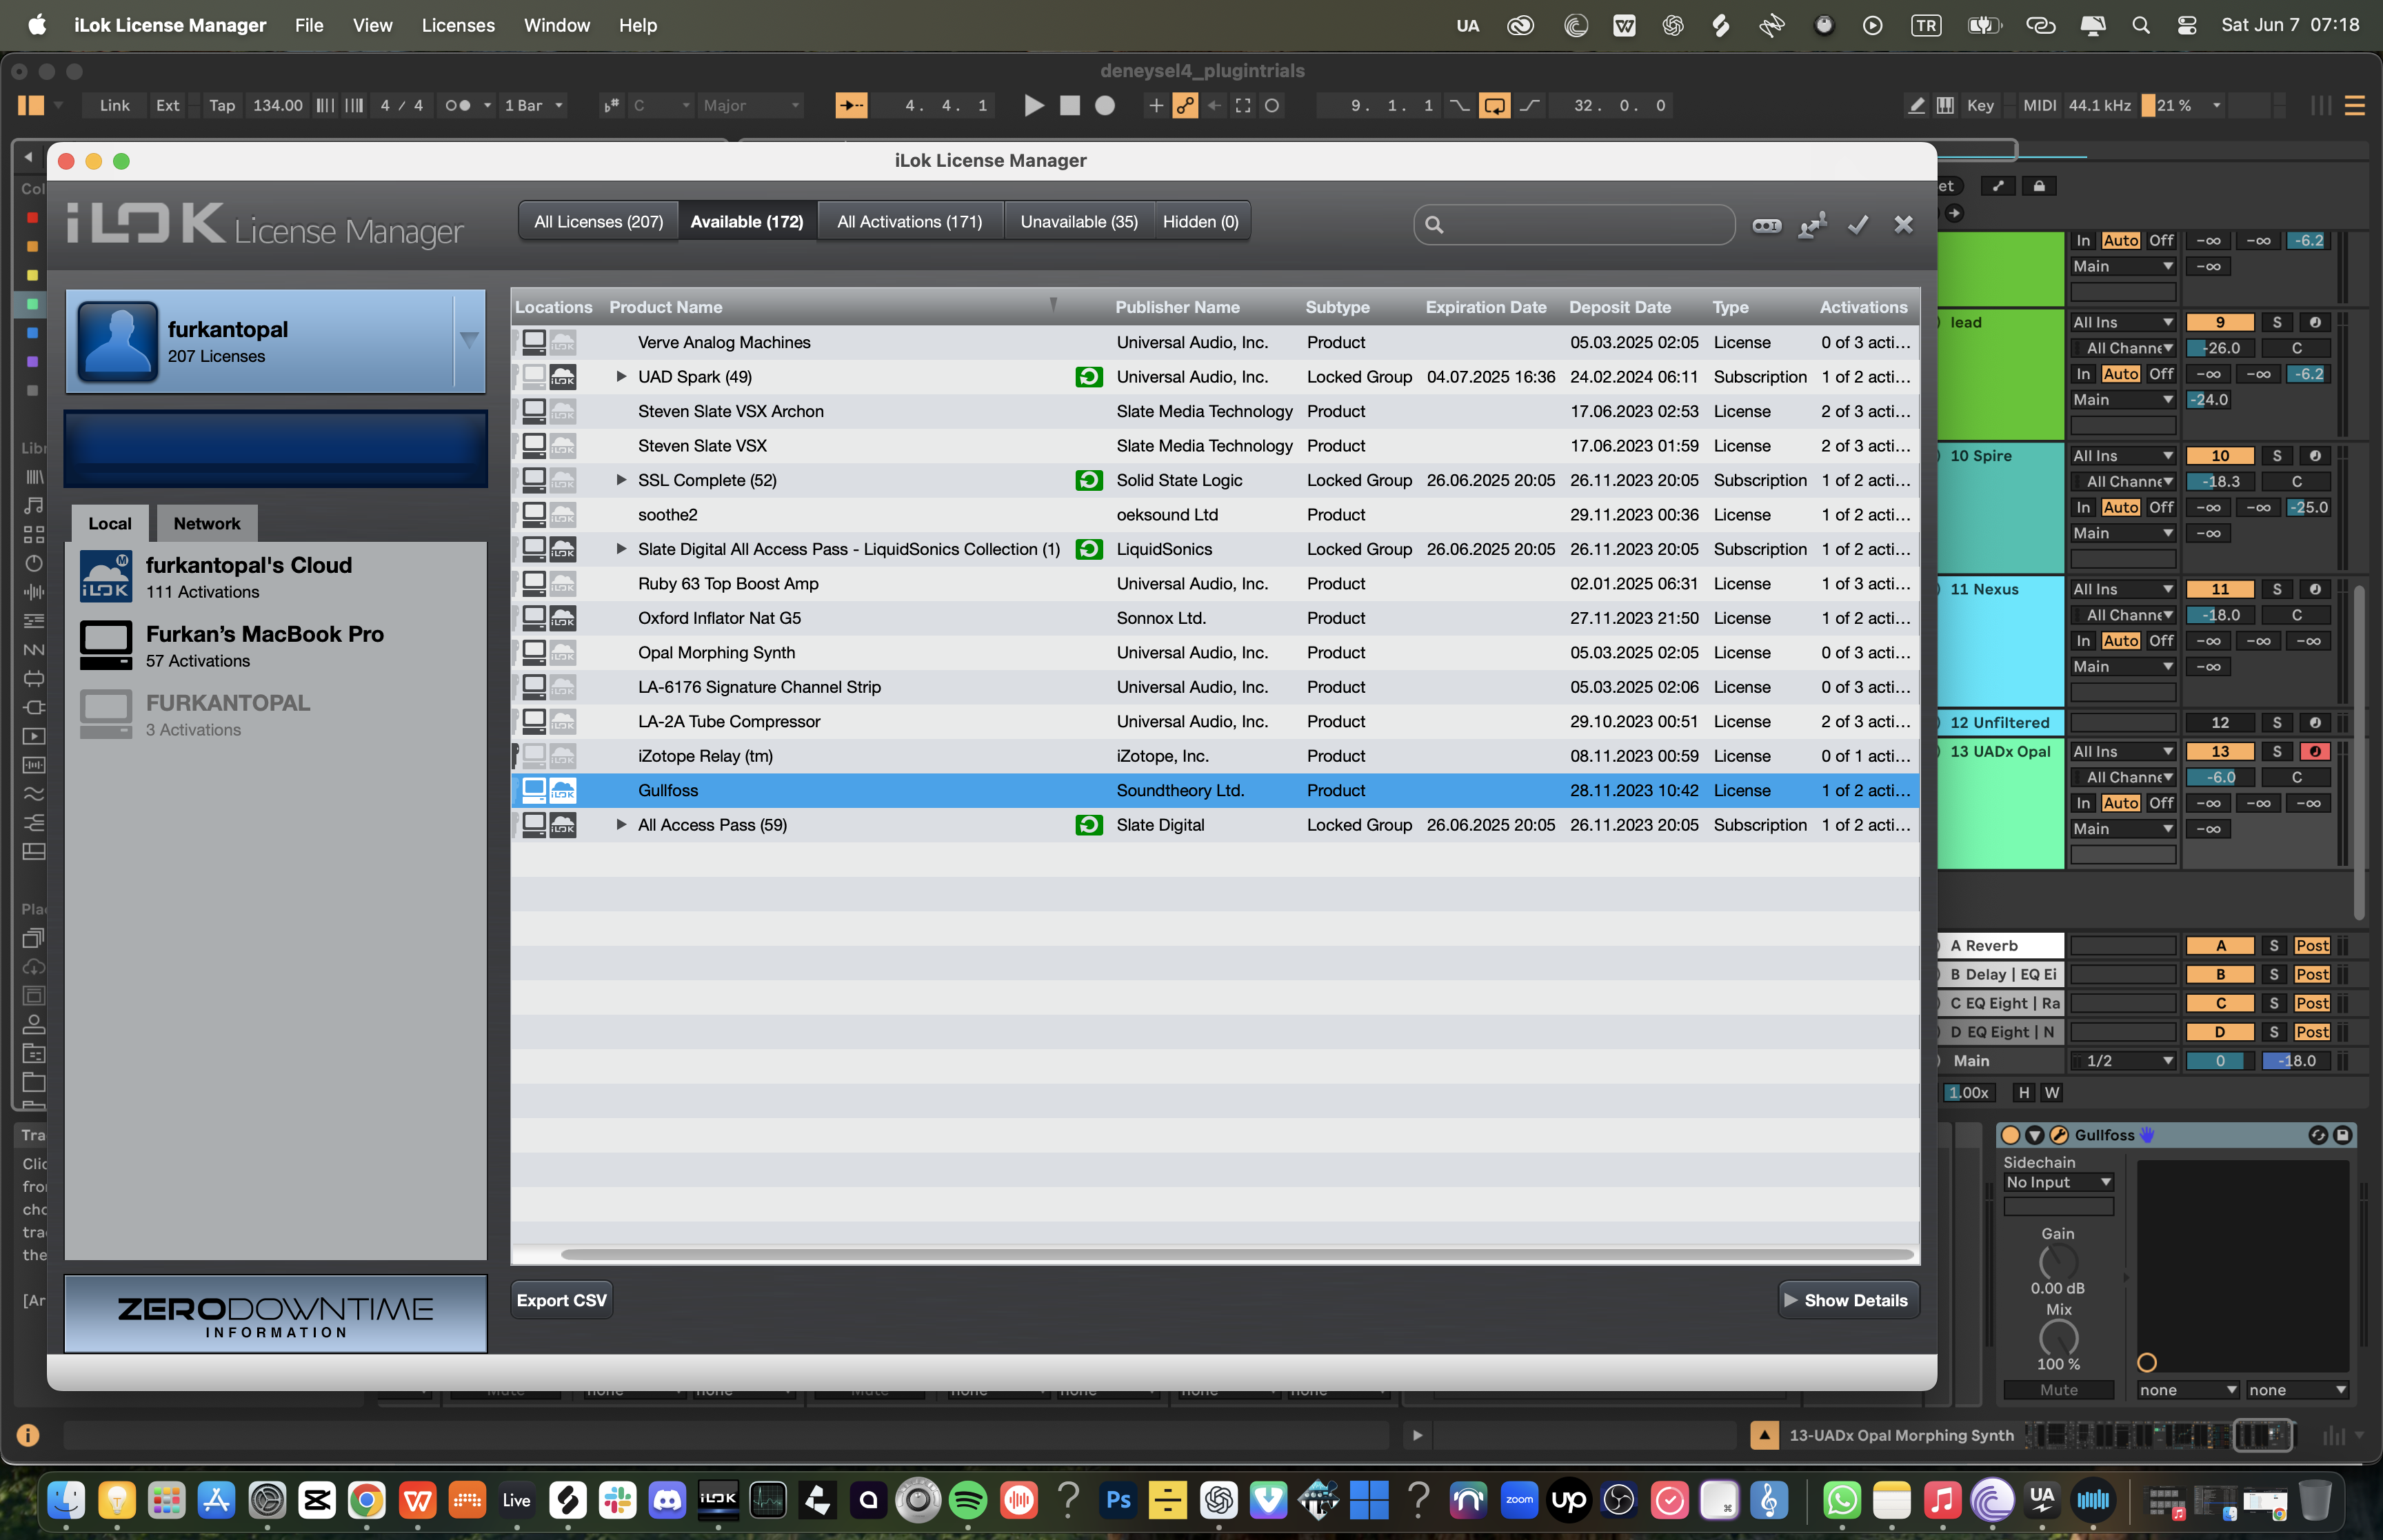Click the Gullfoss device hot-swap icon in Ableton
The width and height of the screenshot is (2383, 1540).
[x=2318, y=1135]
